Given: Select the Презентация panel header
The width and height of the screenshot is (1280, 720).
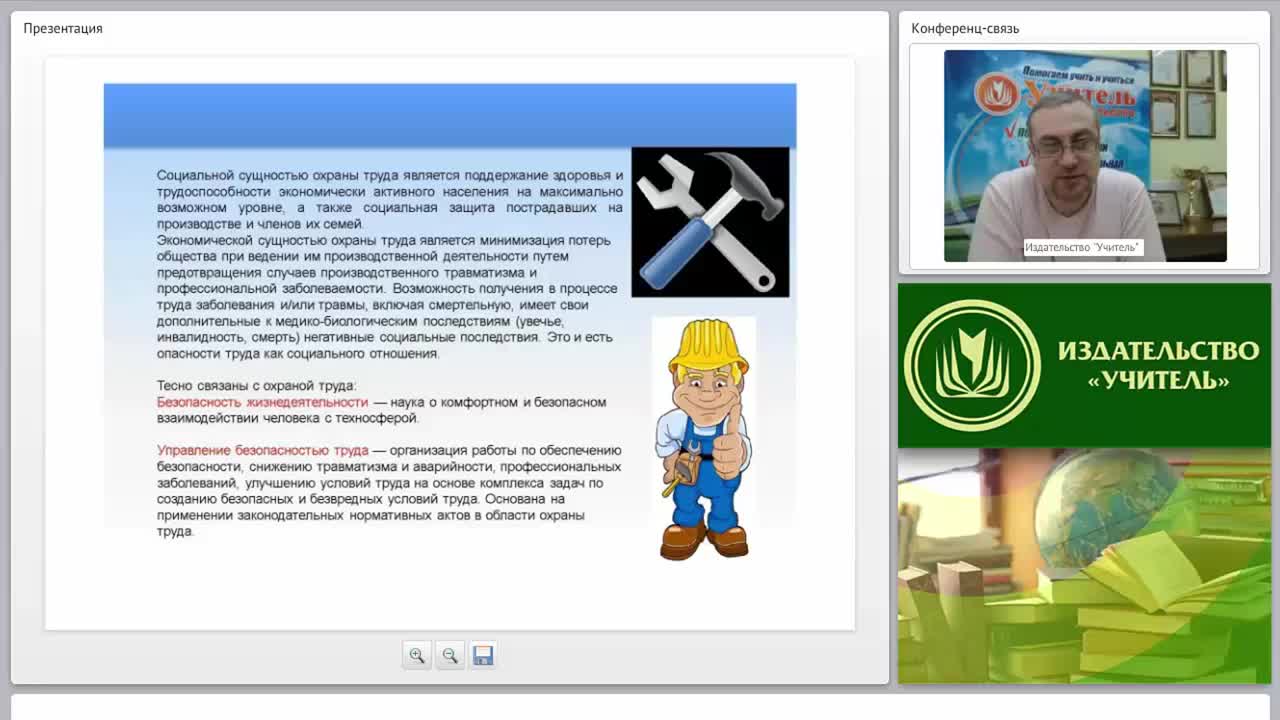Looking at the screenshot, I should point(63,28).
